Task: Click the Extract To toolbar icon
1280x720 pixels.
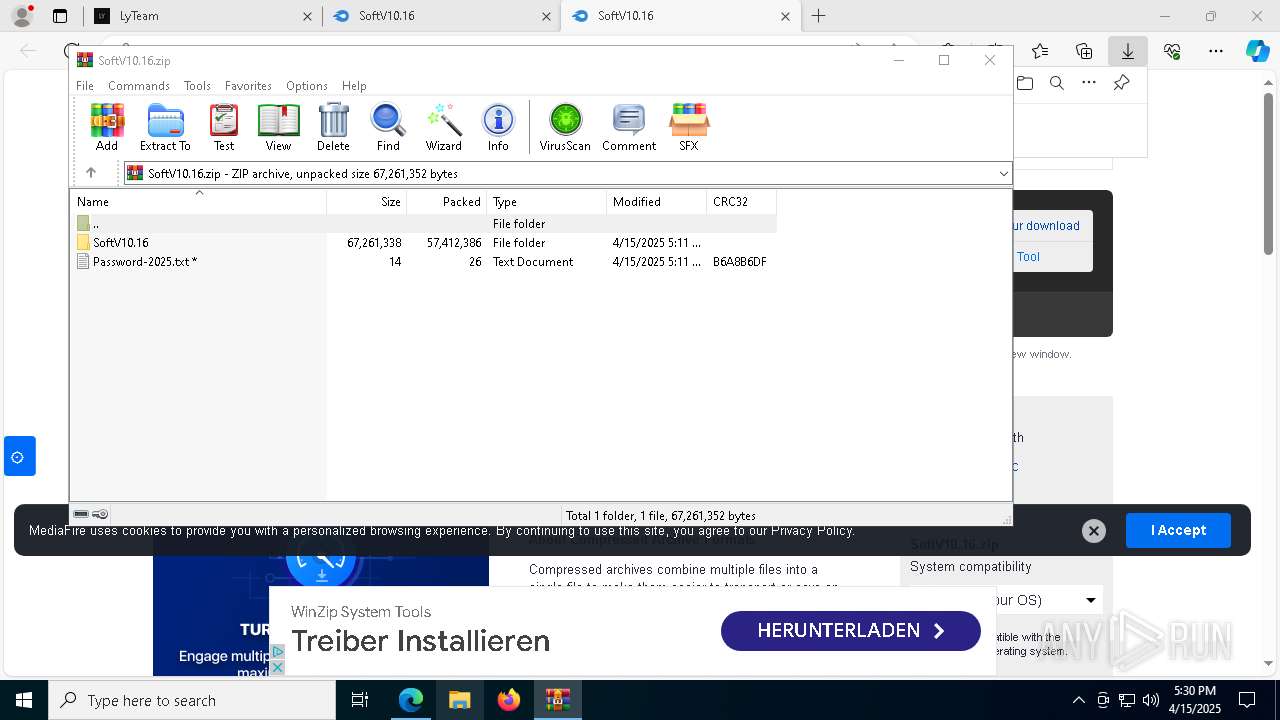Action: point(165,127)
